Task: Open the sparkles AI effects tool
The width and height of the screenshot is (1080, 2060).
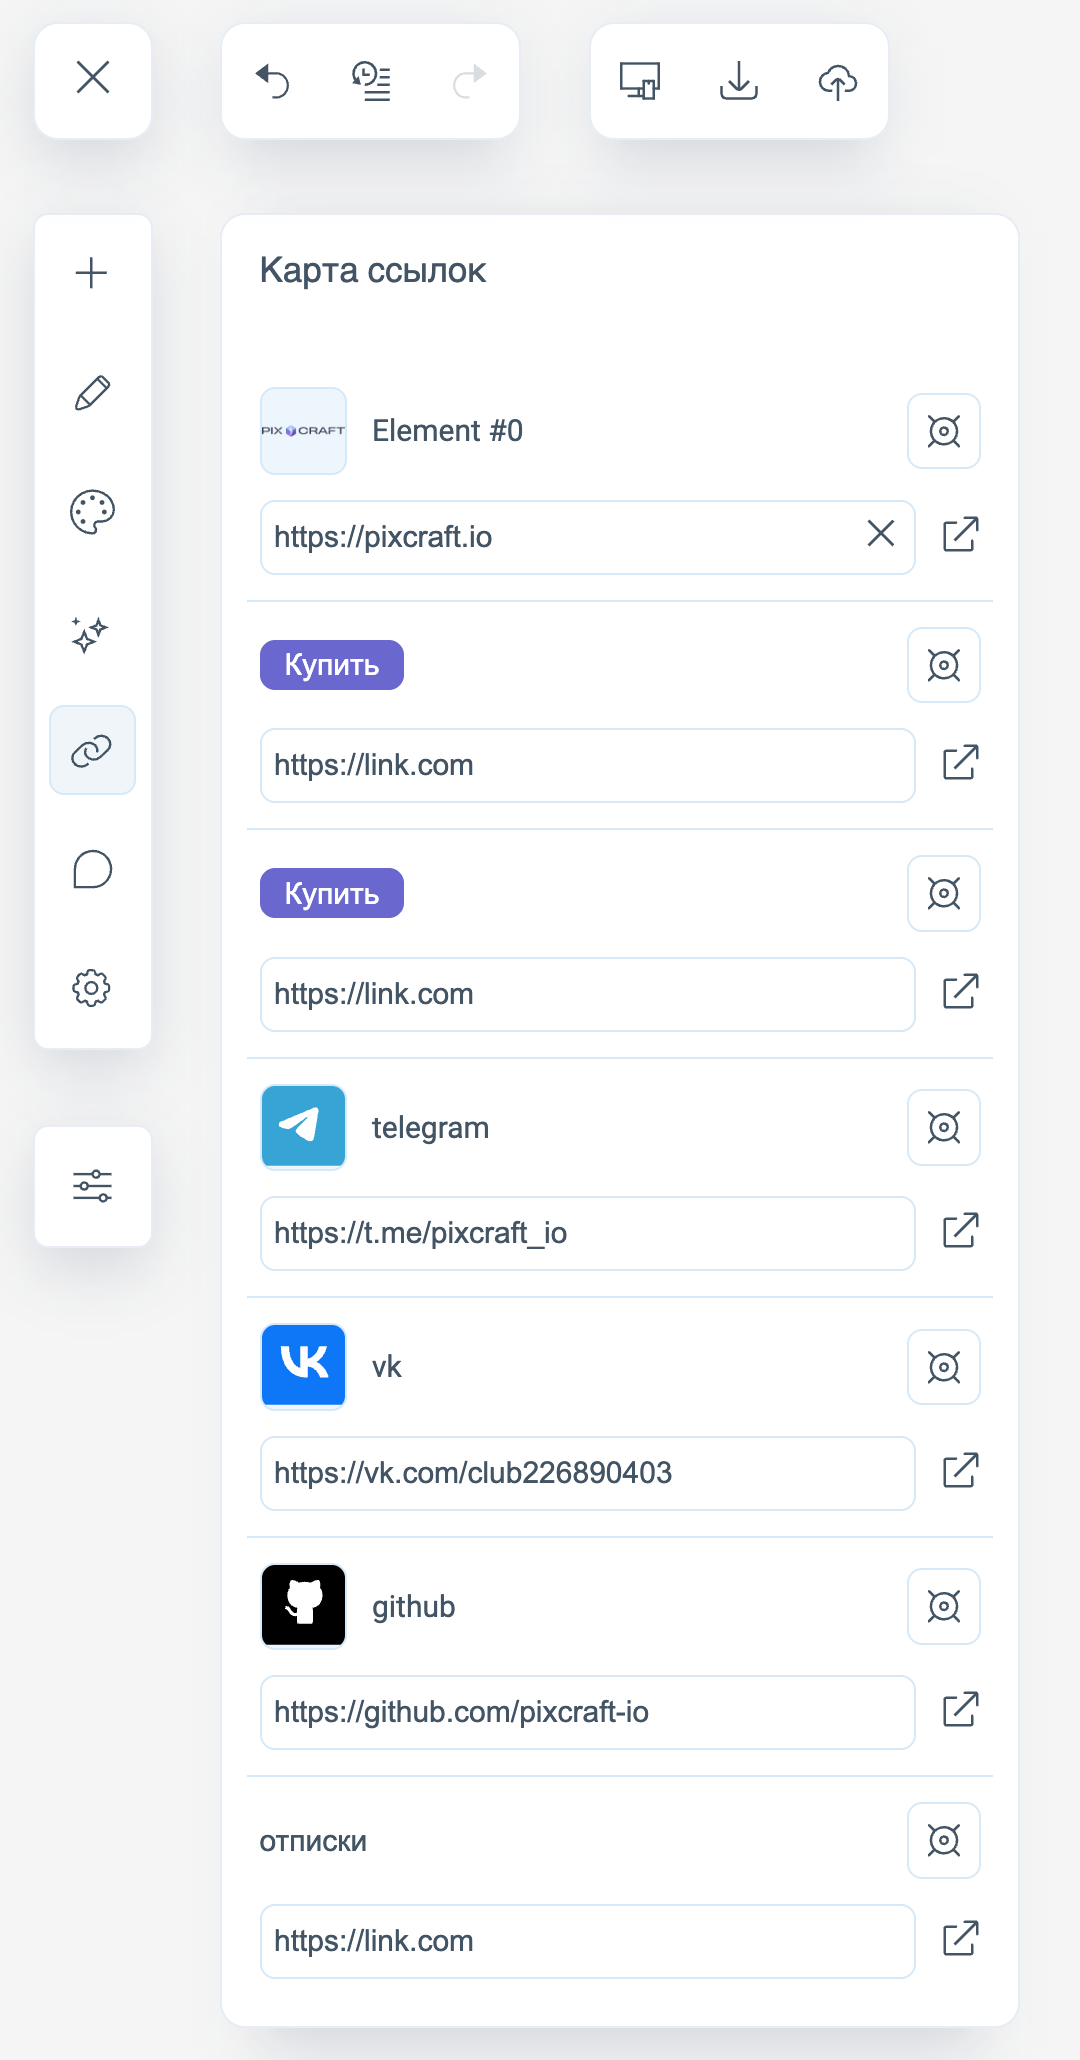Action: 90,634
